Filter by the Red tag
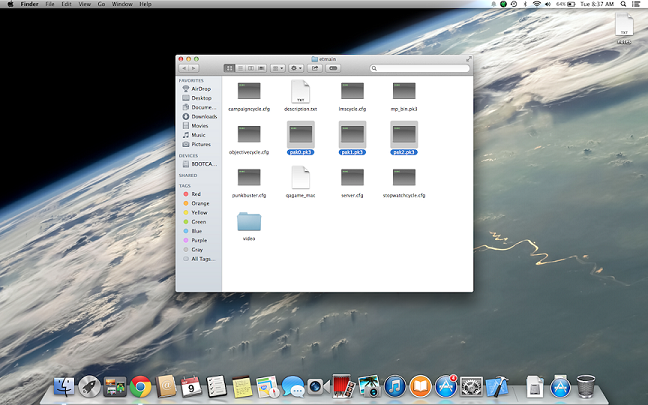This screenshot has height=405, width=648. pyautogui.click(x=198, y=194)
